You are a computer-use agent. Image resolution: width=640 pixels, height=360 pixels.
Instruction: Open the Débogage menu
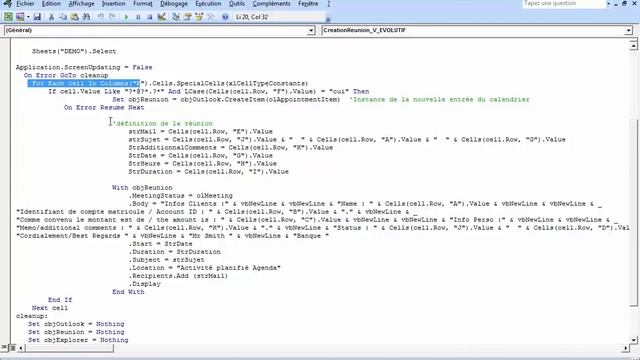[x=174, y=4]
